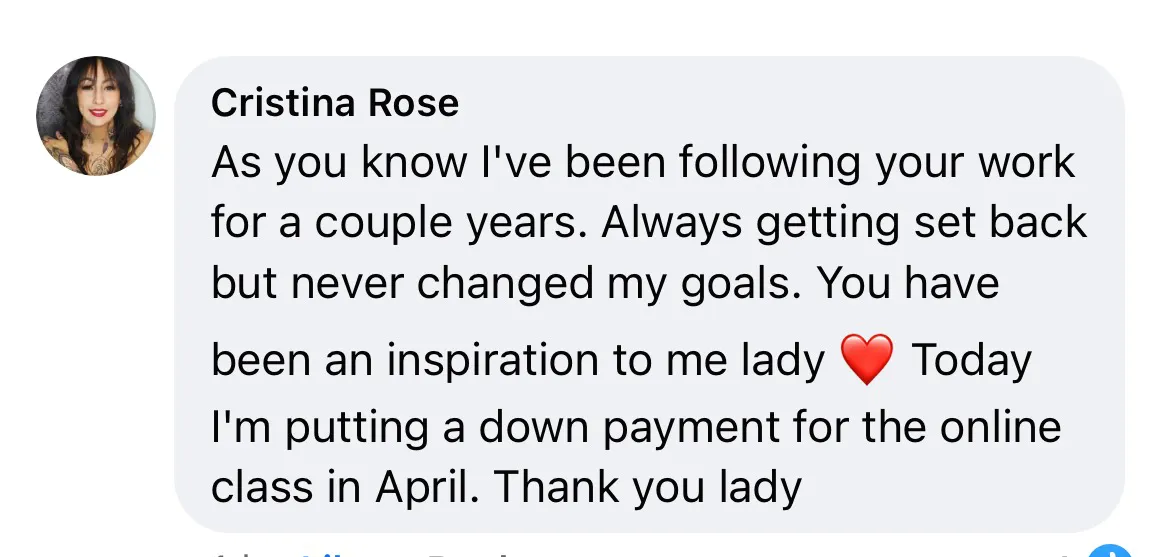This screenshot has height=557, width=1170.
Task: Click the word "goals" in the comment
Action: point(740,284)
